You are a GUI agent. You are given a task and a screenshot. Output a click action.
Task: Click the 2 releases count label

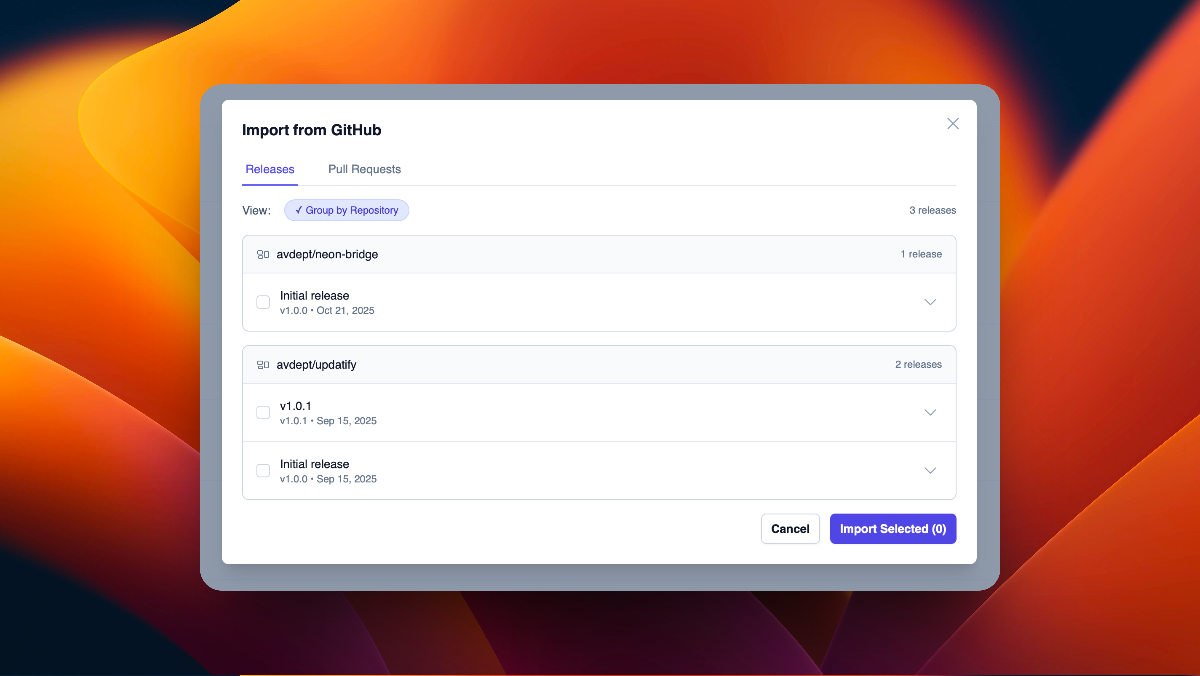(918, 365)
